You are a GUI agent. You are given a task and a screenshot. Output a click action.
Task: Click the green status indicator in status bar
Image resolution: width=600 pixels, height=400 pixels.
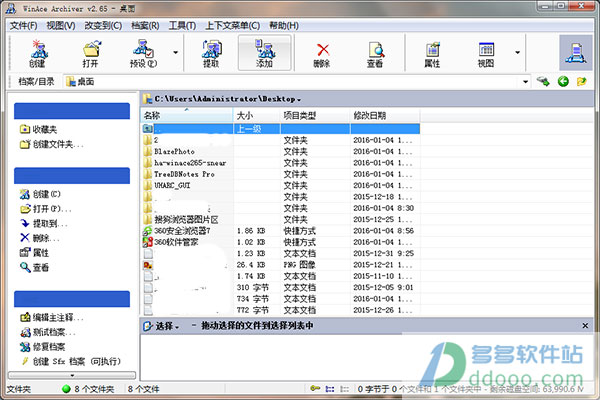[x=66, y=389]
